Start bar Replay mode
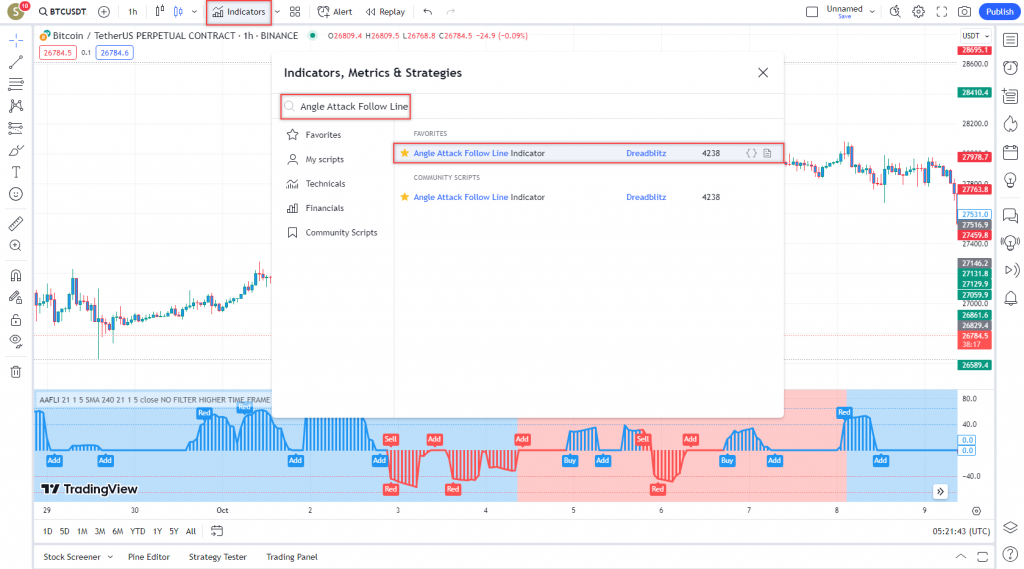This screenshot has width=1024, height=569. [x=385, y=12]
